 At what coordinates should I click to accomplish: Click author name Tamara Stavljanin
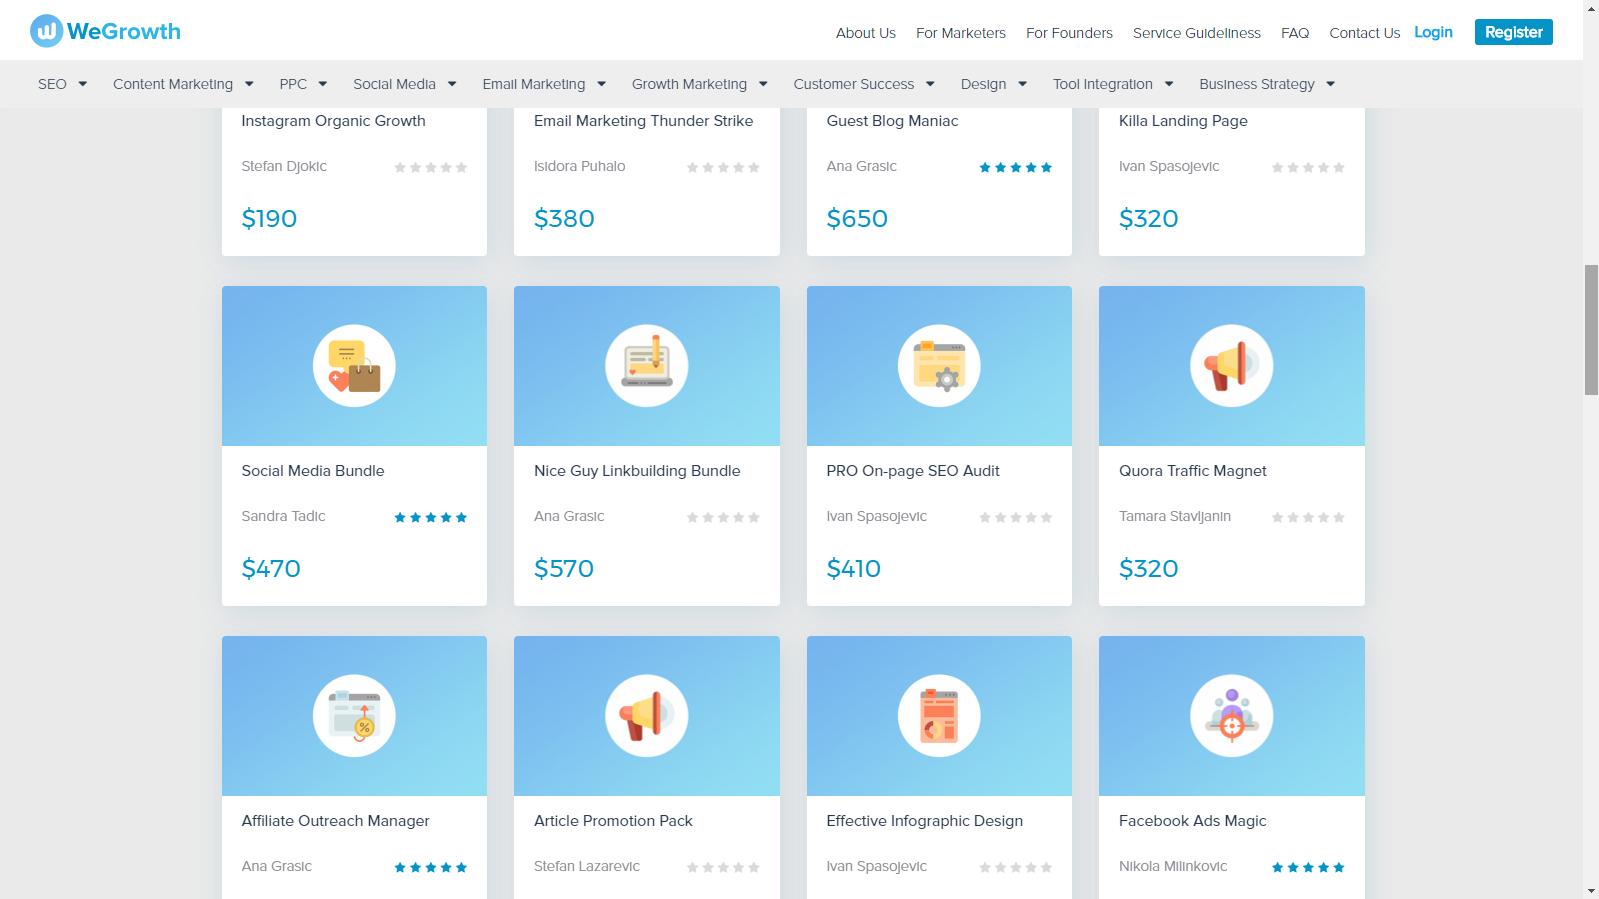(x=1175, y=517)
